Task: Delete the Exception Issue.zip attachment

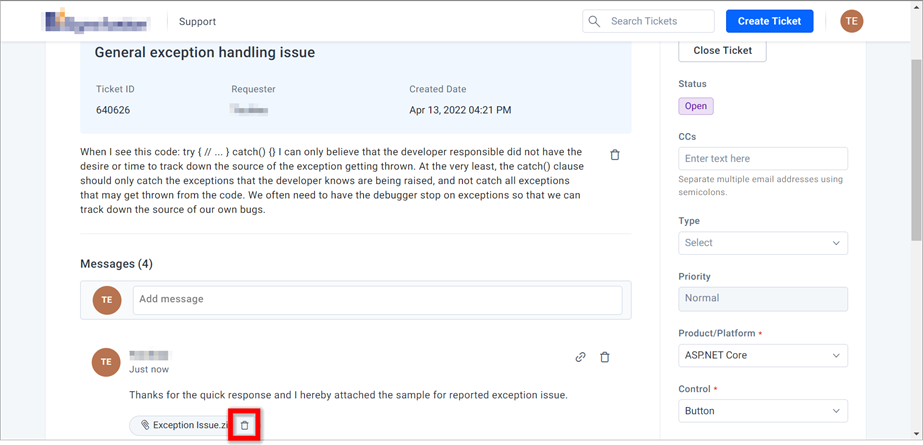Action: 245,425
